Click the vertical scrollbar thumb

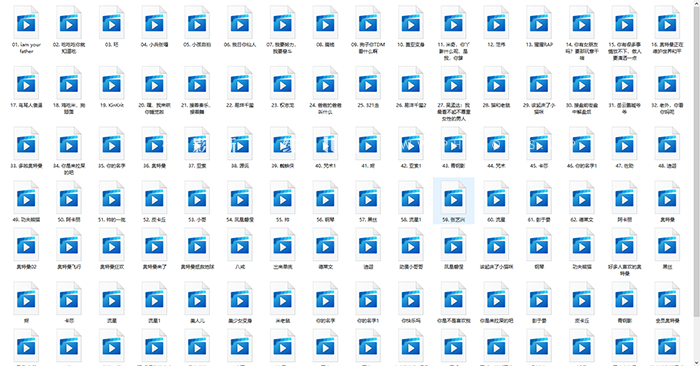coord(696,162)
